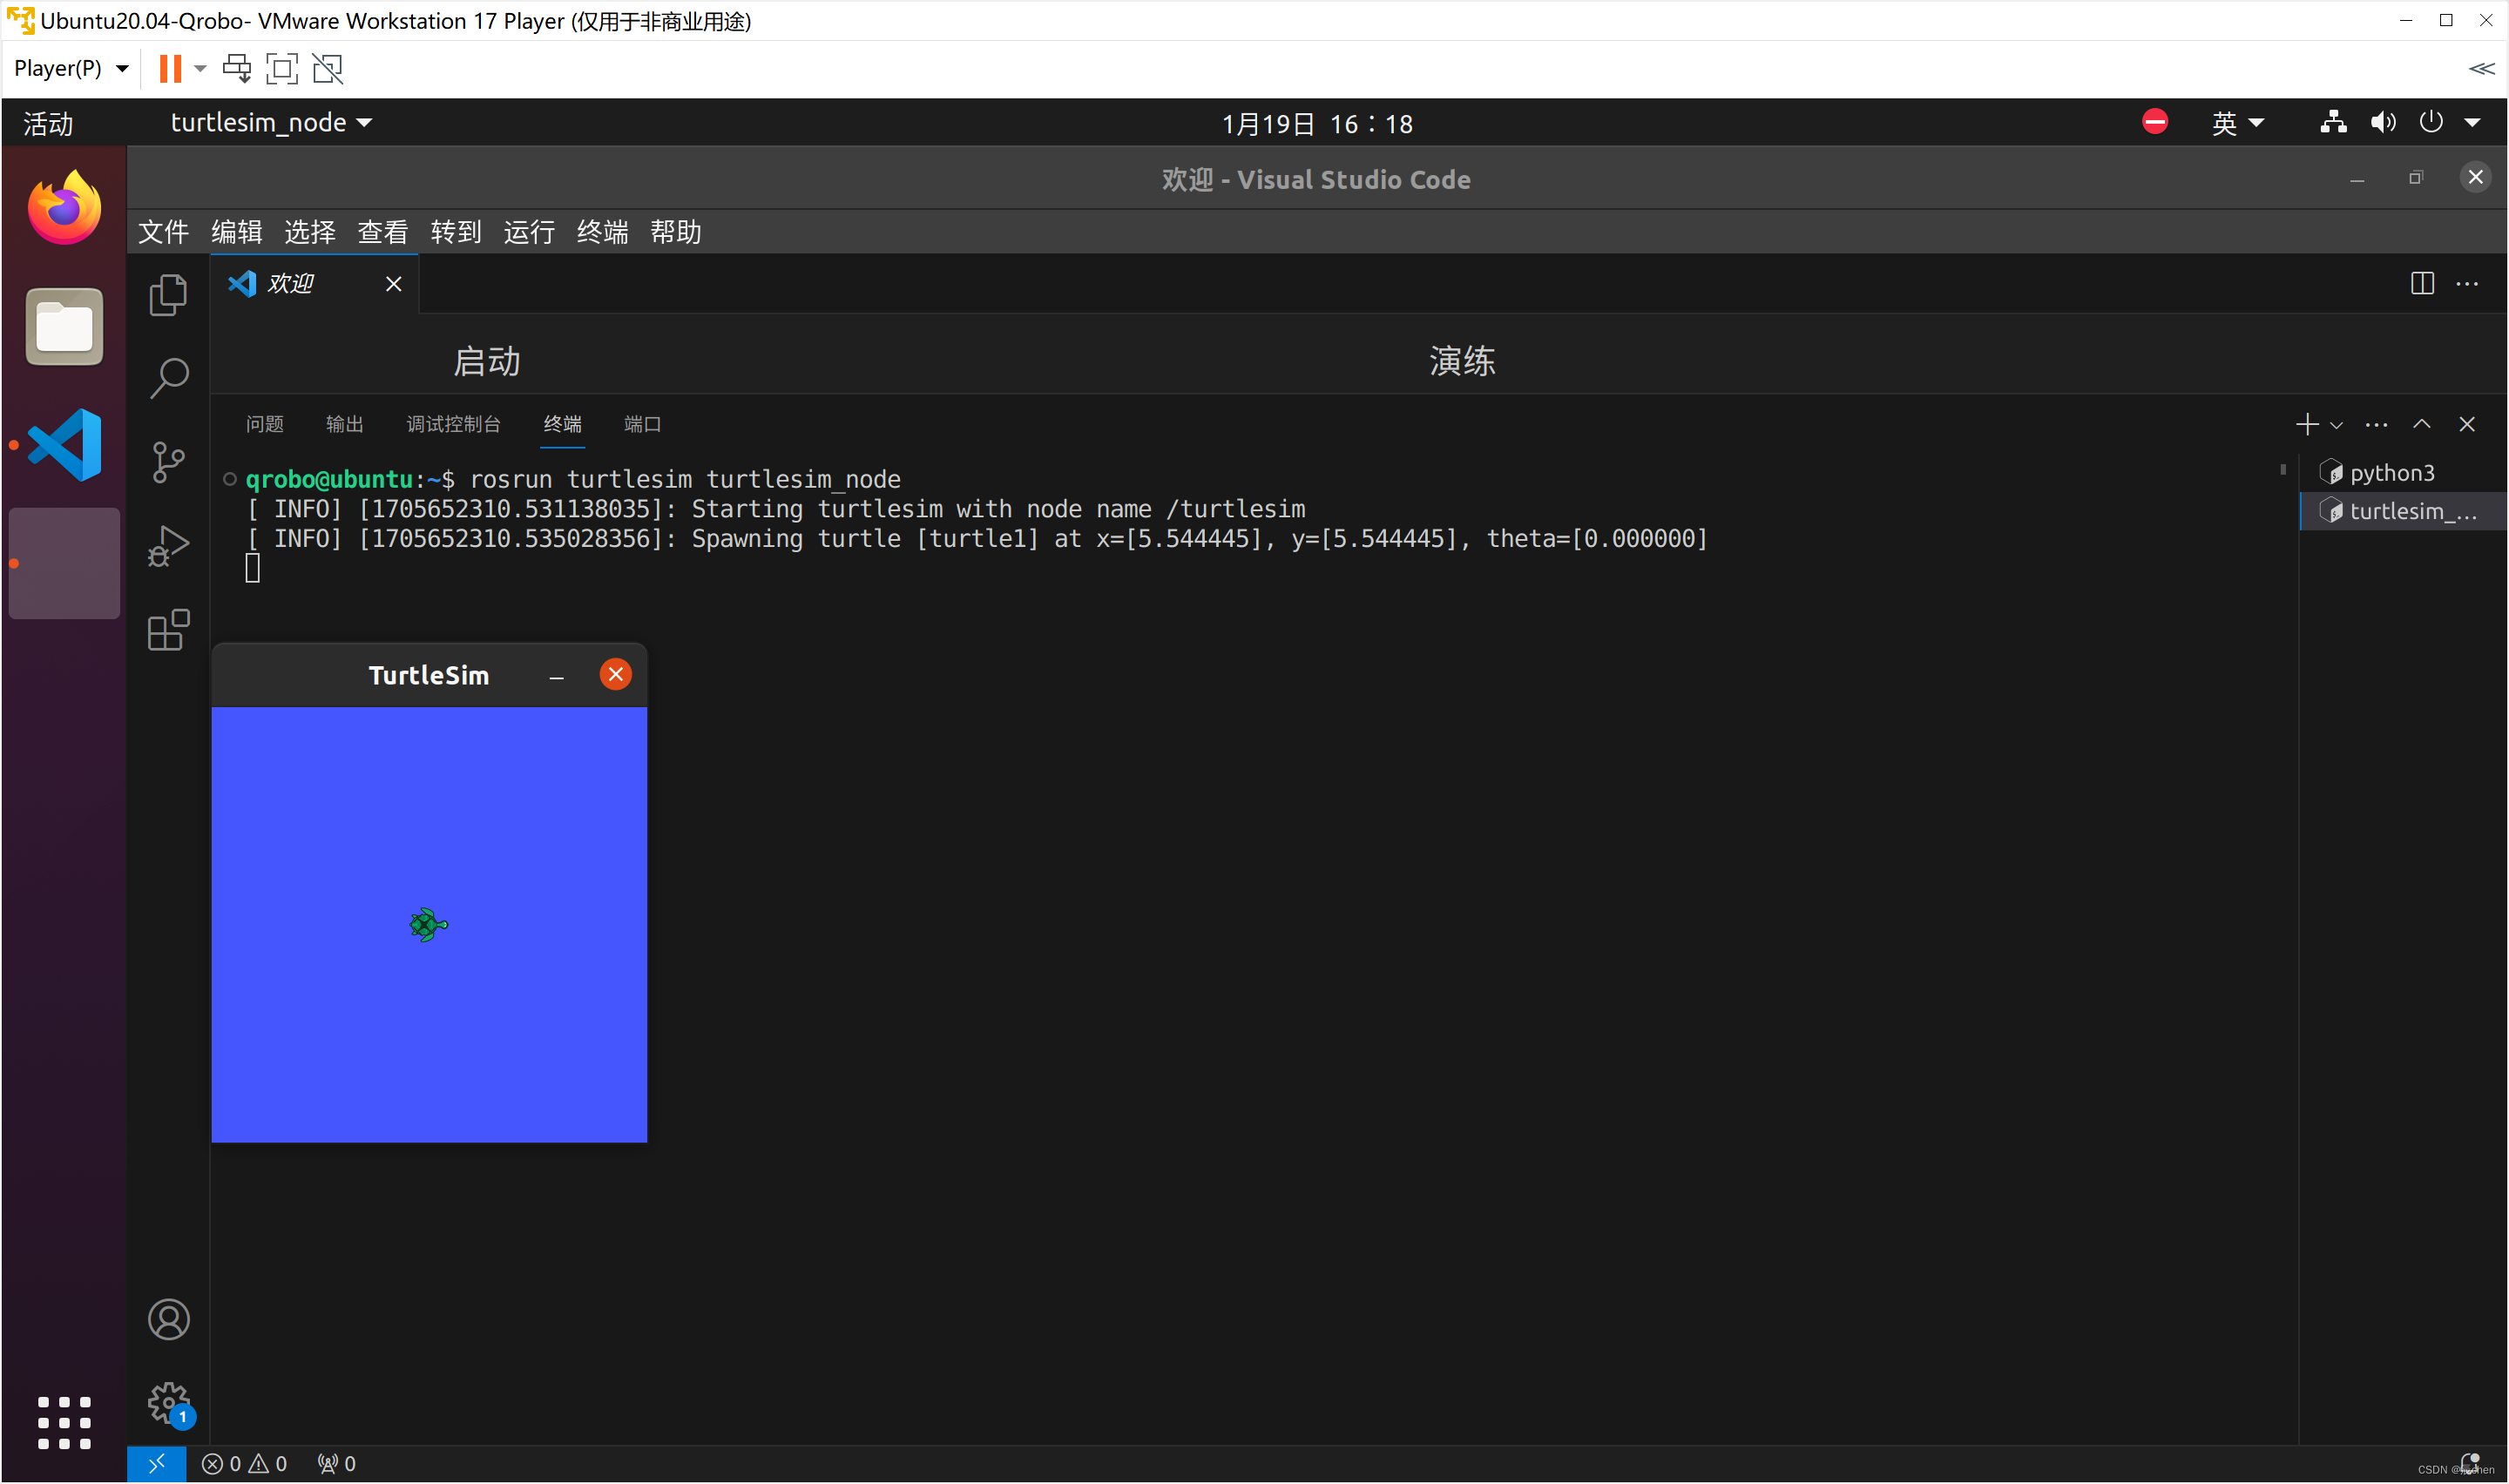This screenshot has height=1484, width=2509.
Task: Click the rosrun turtlesim turtlesim_node command text
Action: coord(685,480)
